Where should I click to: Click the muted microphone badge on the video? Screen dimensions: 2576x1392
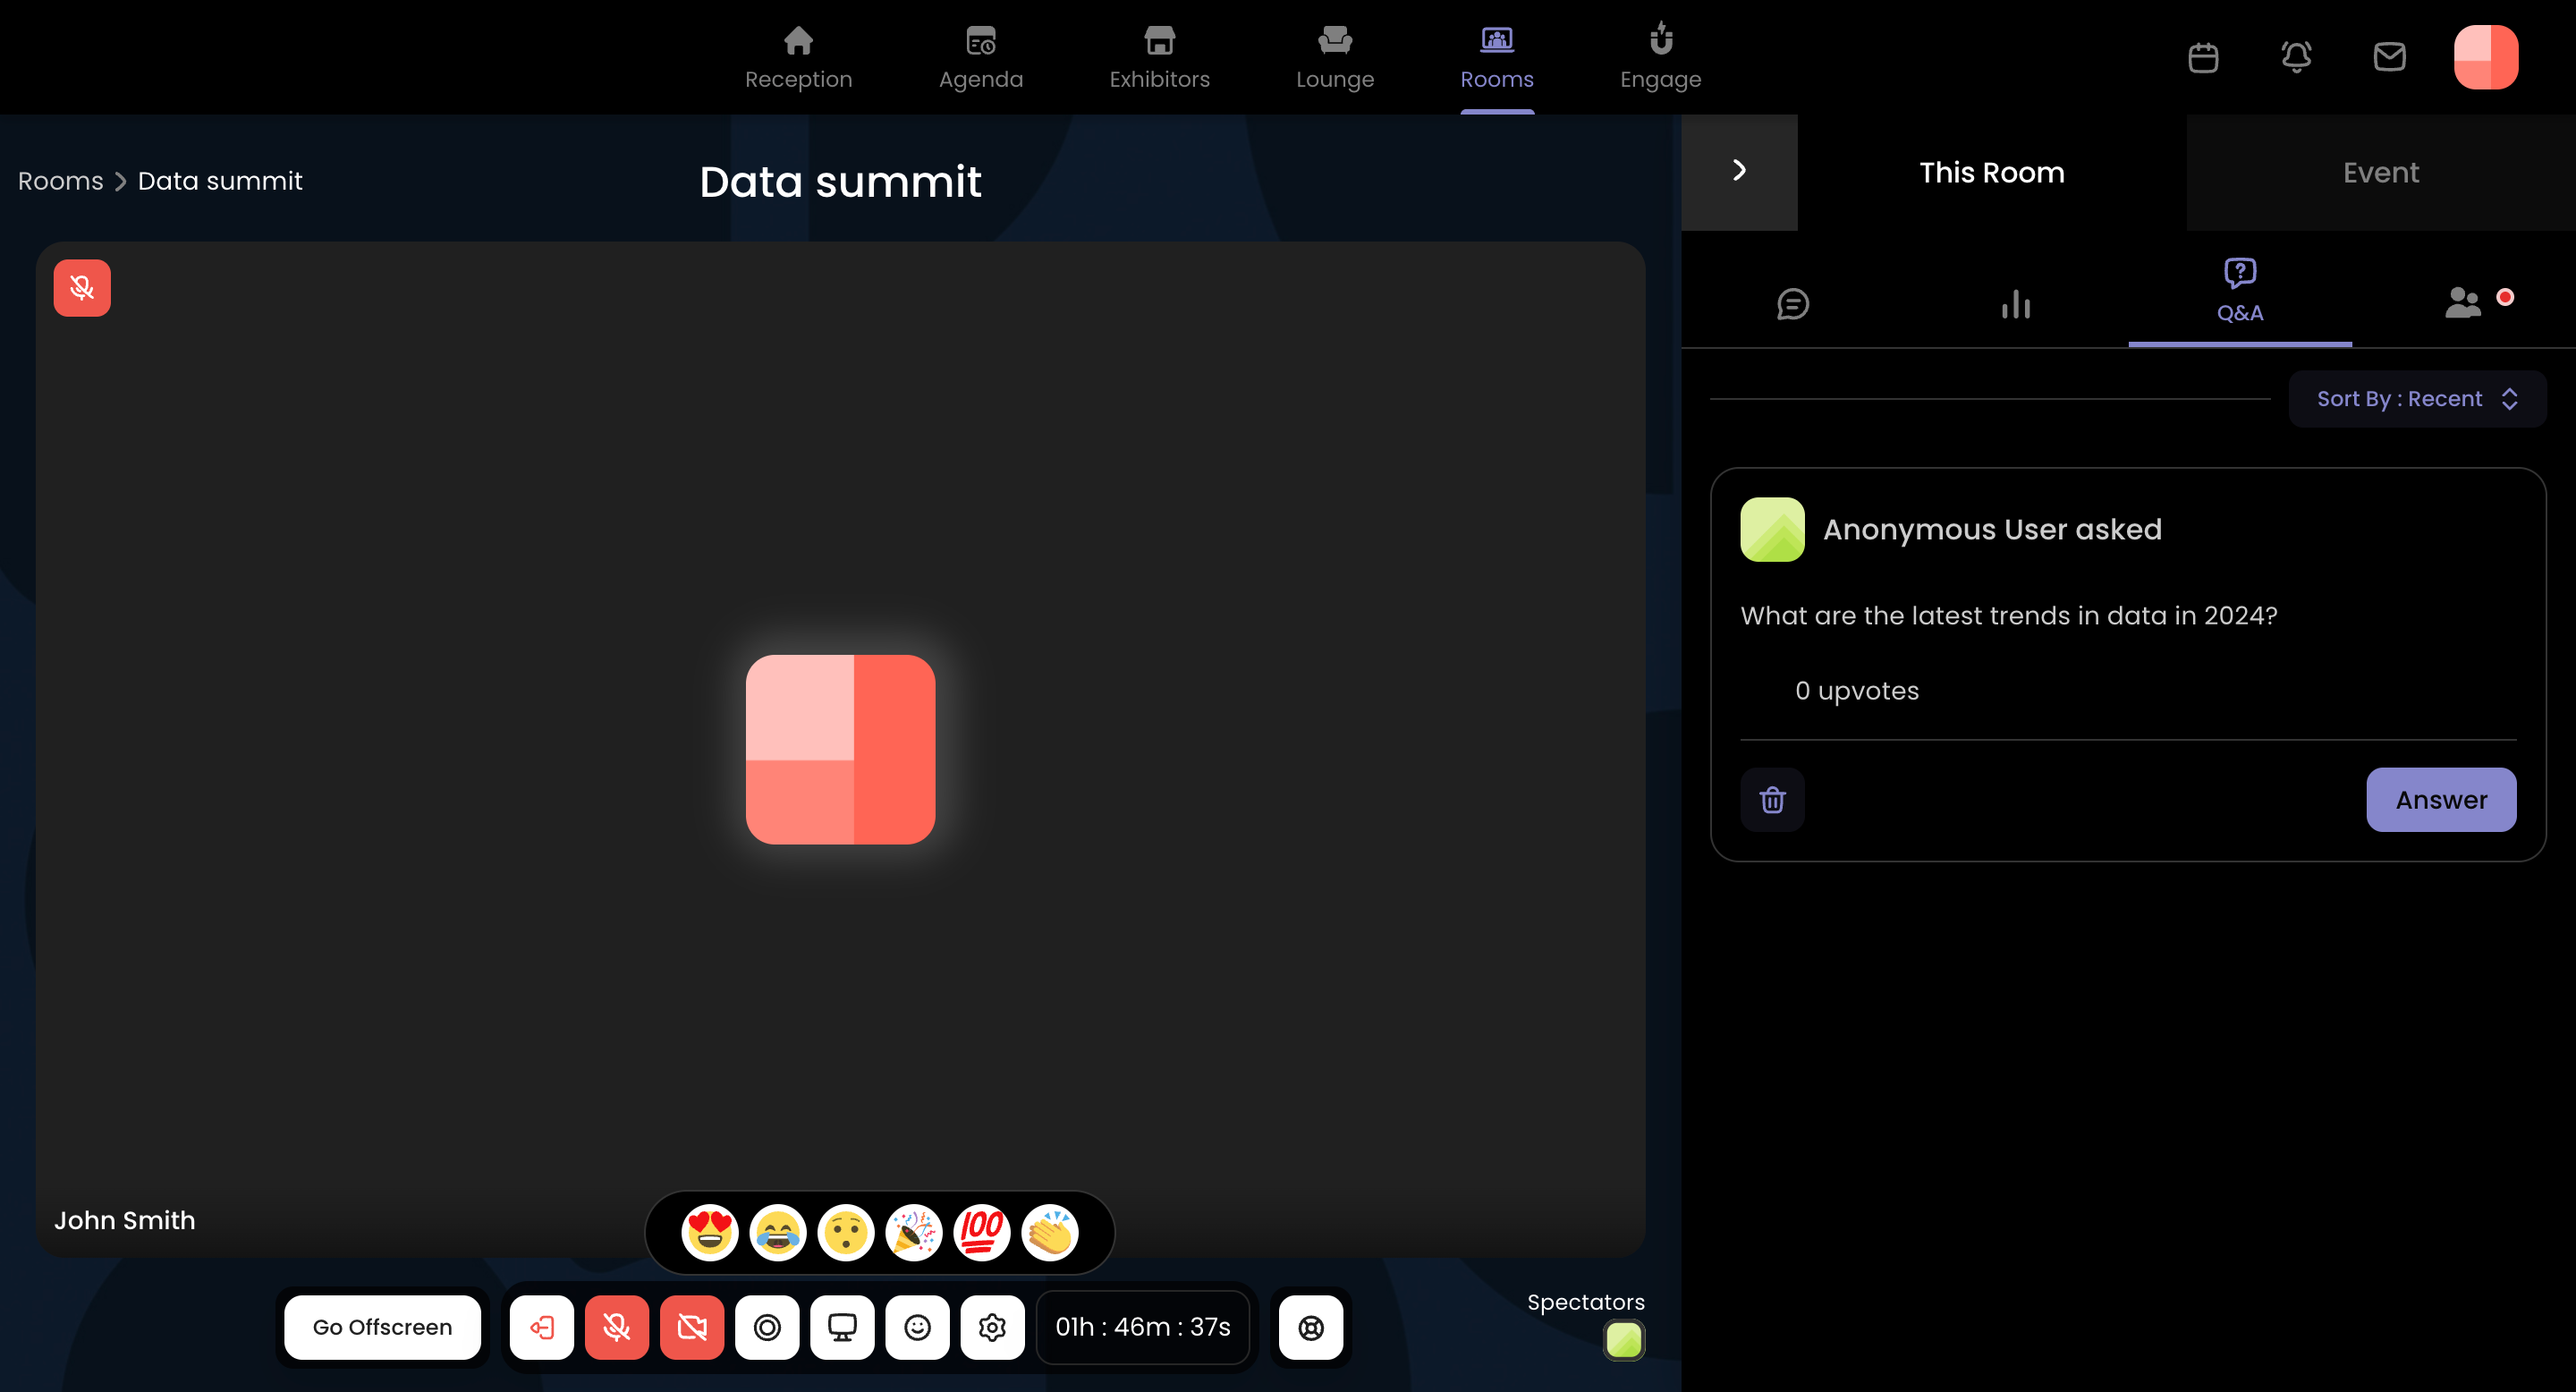pos(82,288)
